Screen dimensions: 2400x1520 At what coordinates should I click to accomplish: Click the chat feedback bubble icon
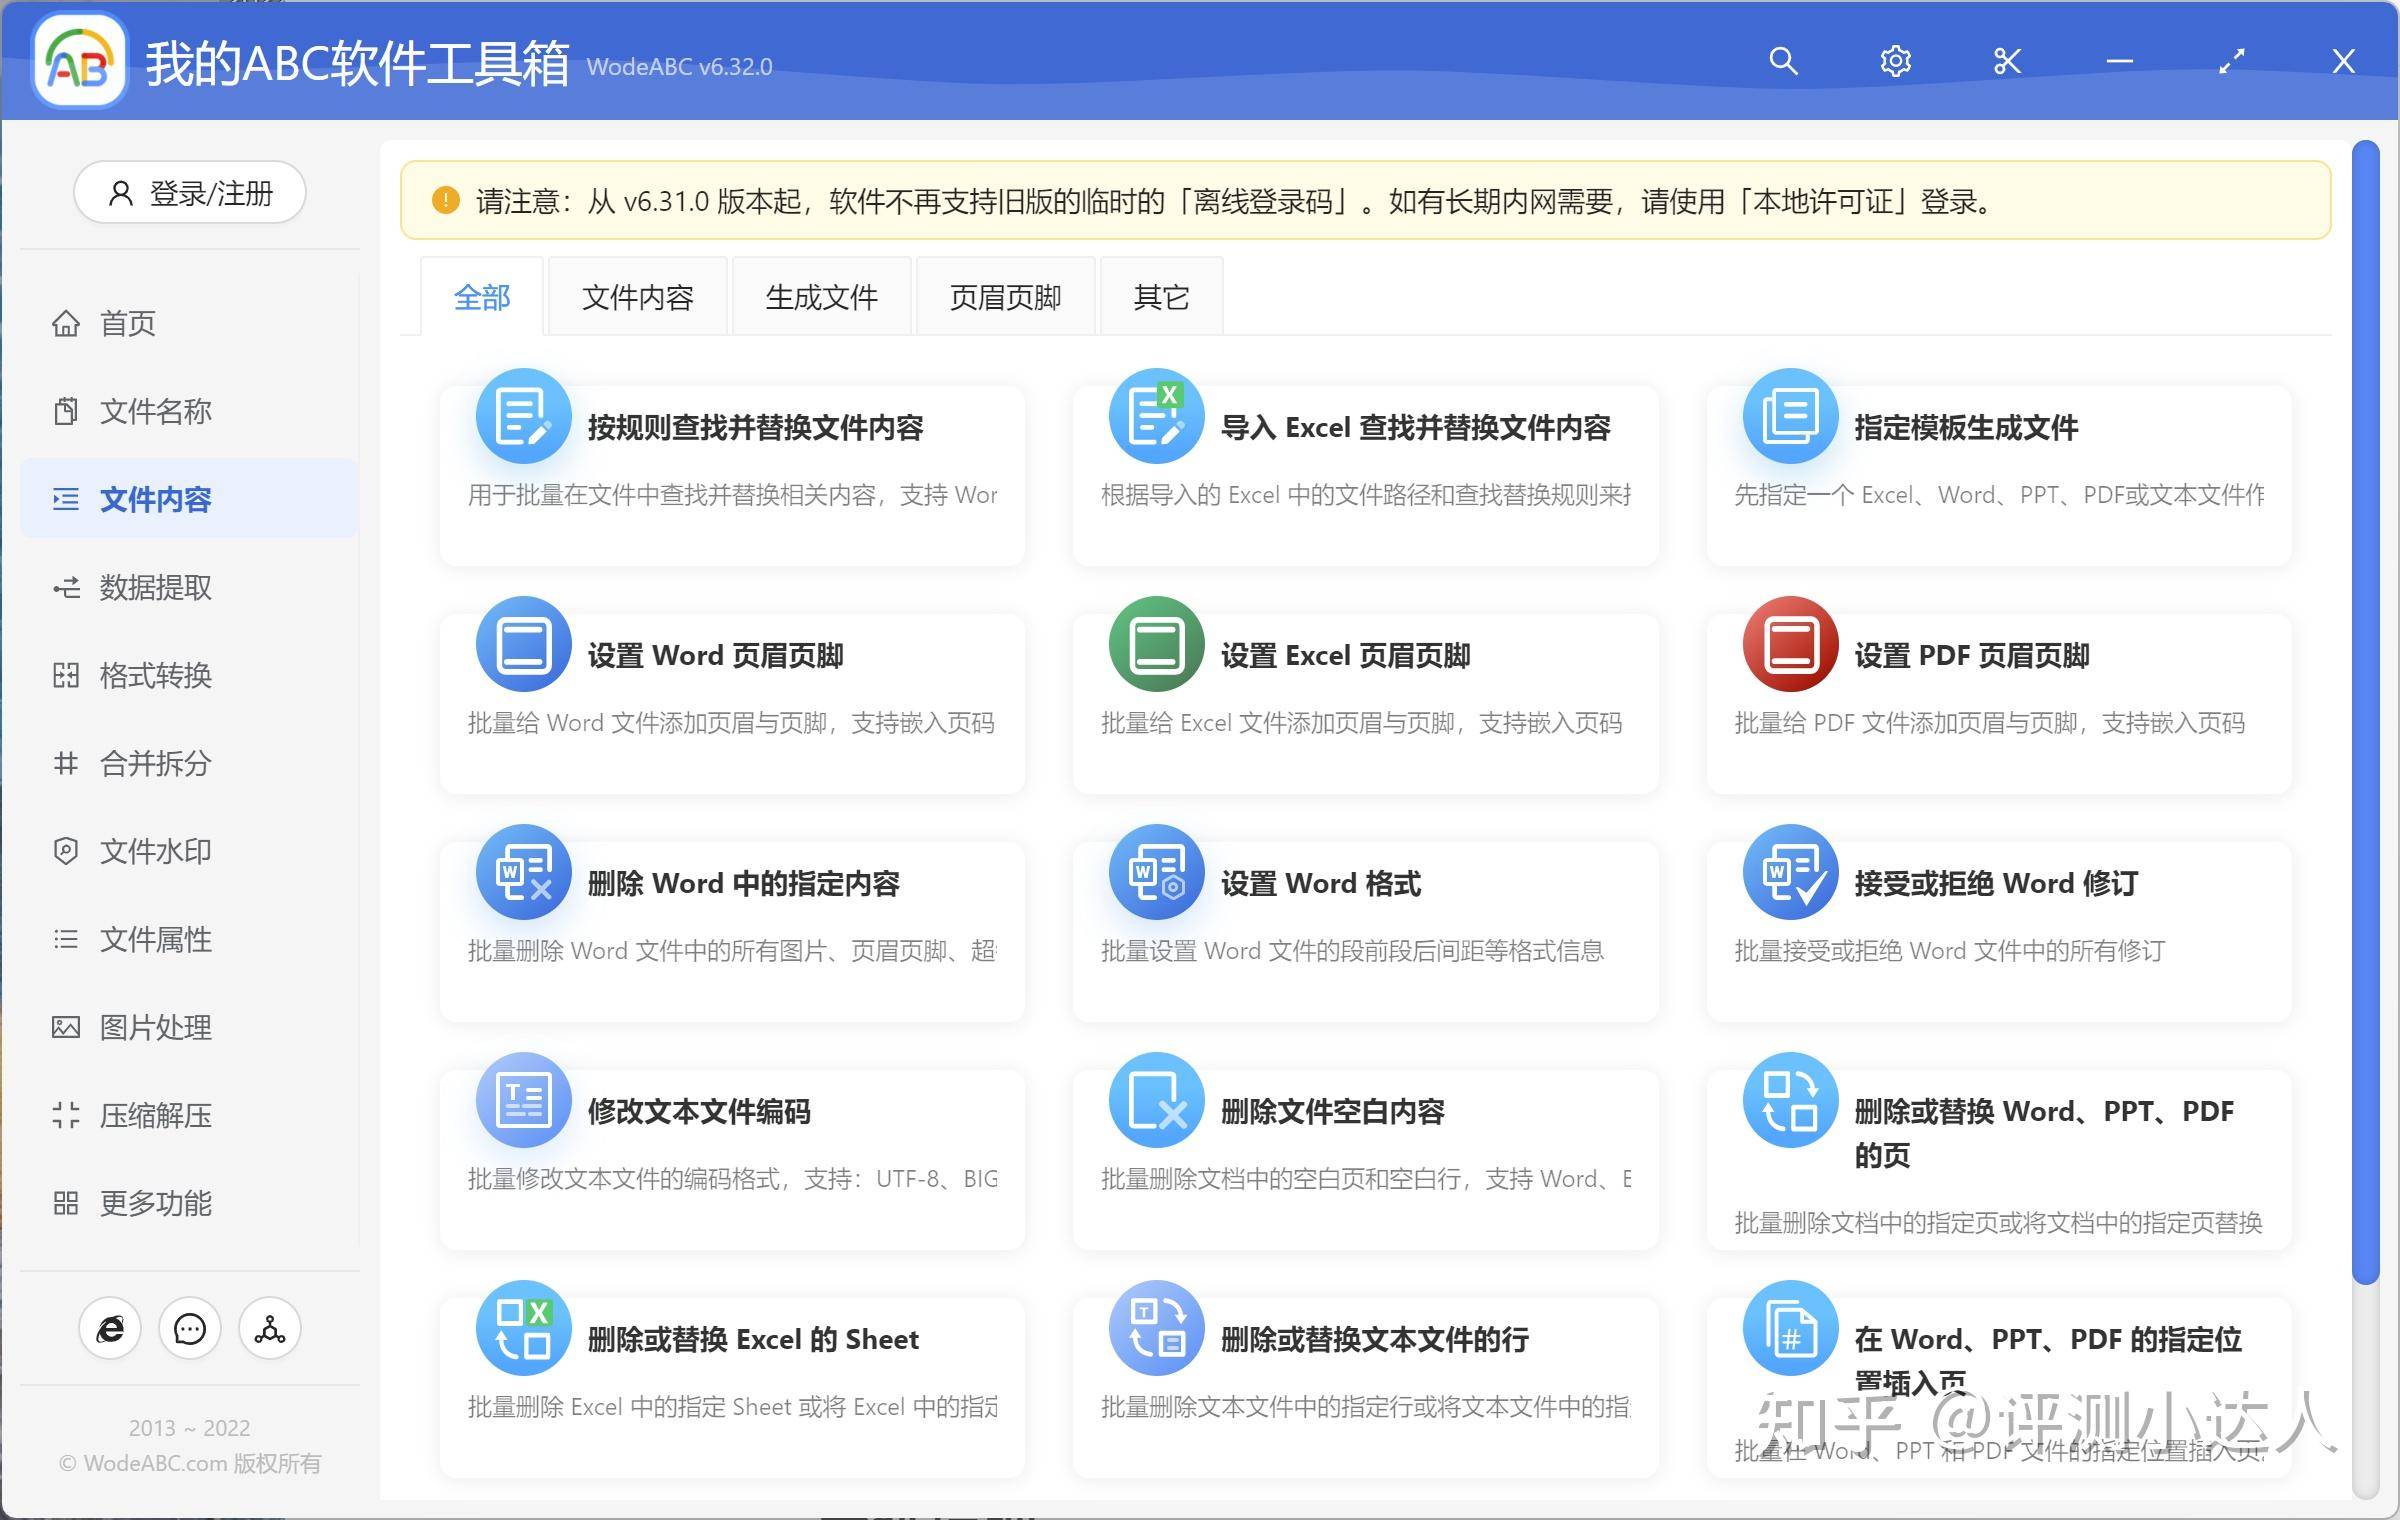pyautogui.click(x=190, y=1329)
